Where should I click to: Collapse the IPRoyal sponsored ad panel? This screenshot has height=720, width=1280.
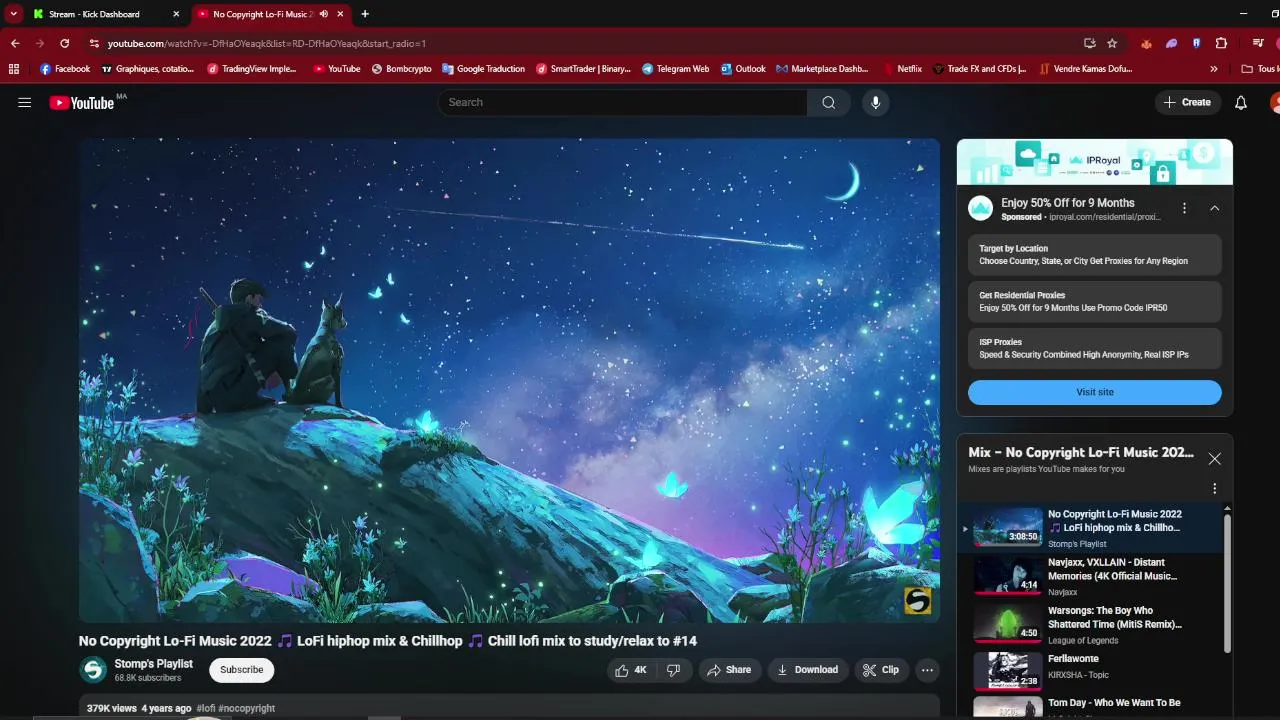click(x=1214, y=208)
